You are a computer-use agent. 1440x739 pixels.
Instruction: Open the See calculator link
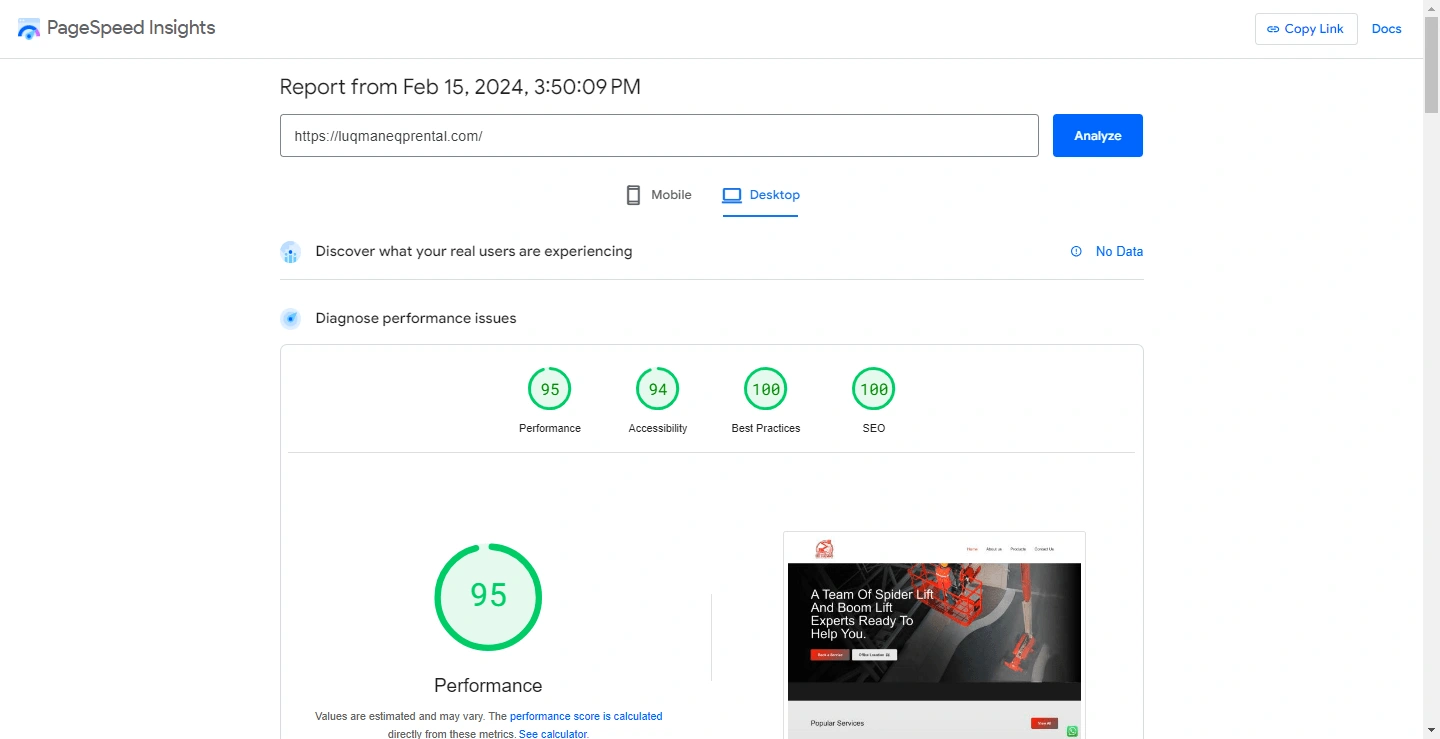tap(552, 733)
